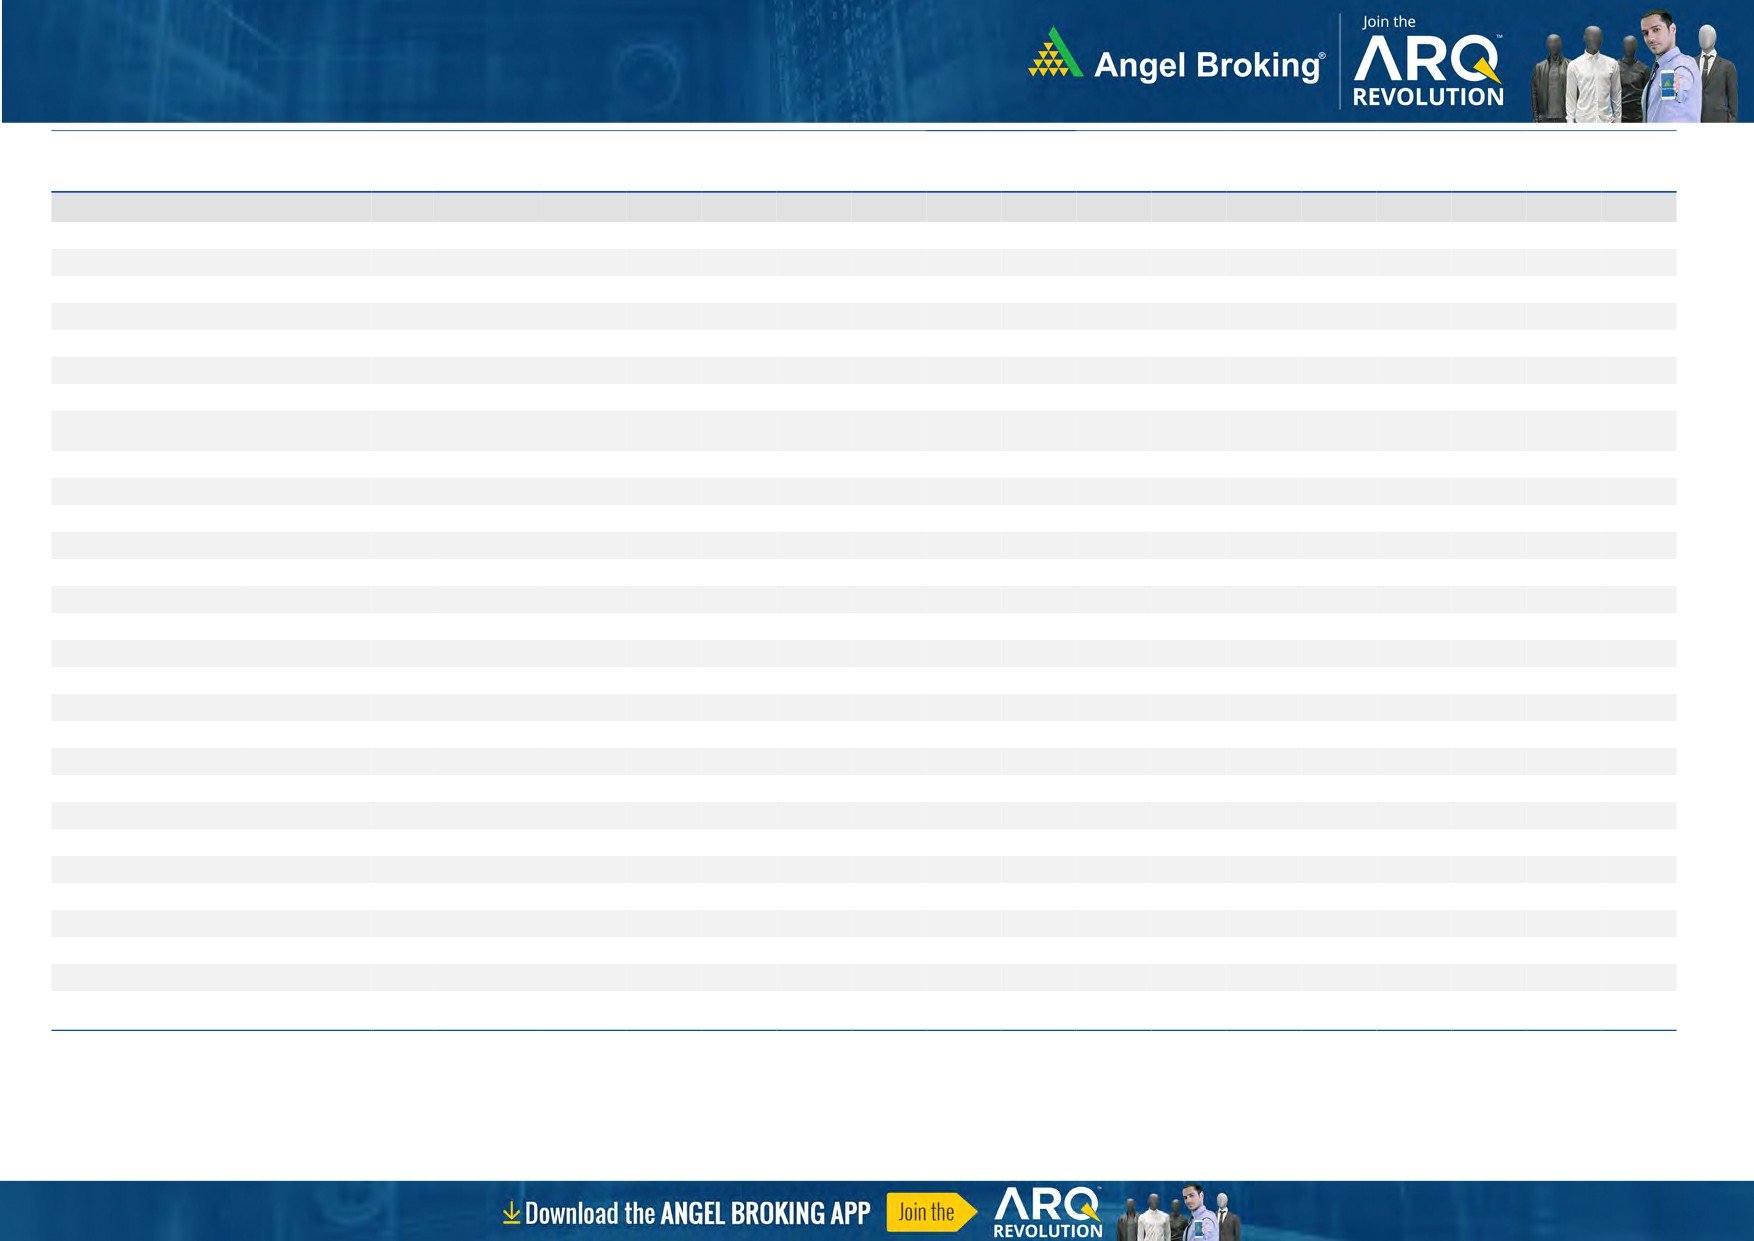Viewport: 1754px width, 1241px height.
Task: Click the 'Join the' text in header
Action: [x=1389, y=22]
